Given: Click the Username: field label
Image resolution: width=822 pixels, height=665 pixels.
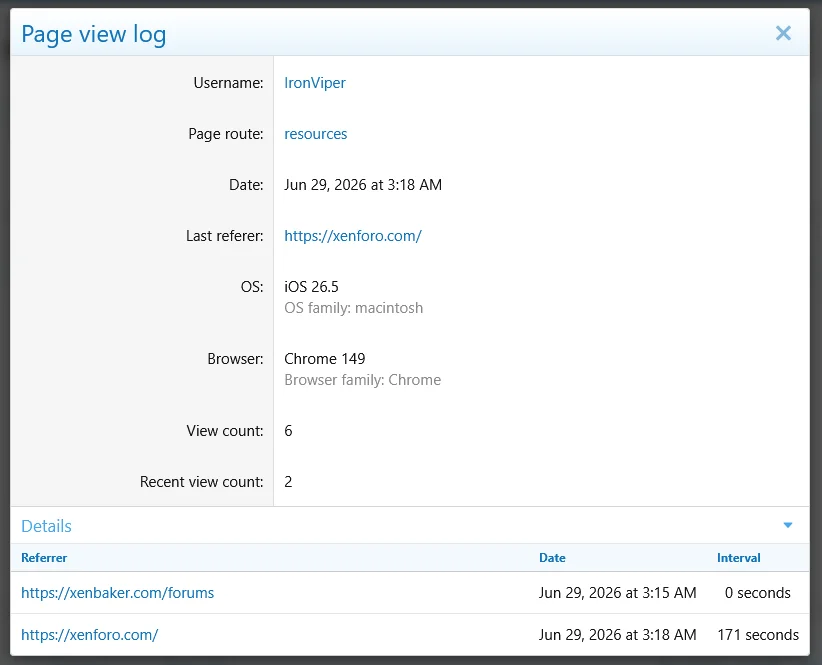Looking at the screenshot, I should coord(228,83).
